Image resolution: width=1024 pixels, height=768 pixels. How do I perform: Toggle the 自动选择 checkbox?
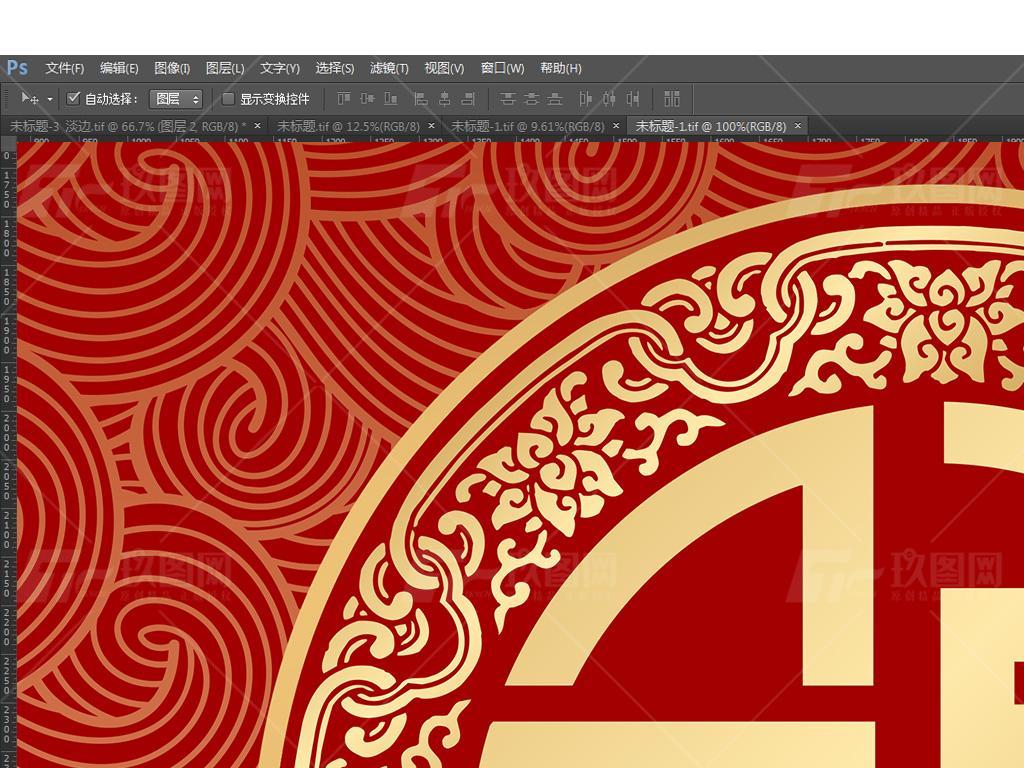coord(73,99)
